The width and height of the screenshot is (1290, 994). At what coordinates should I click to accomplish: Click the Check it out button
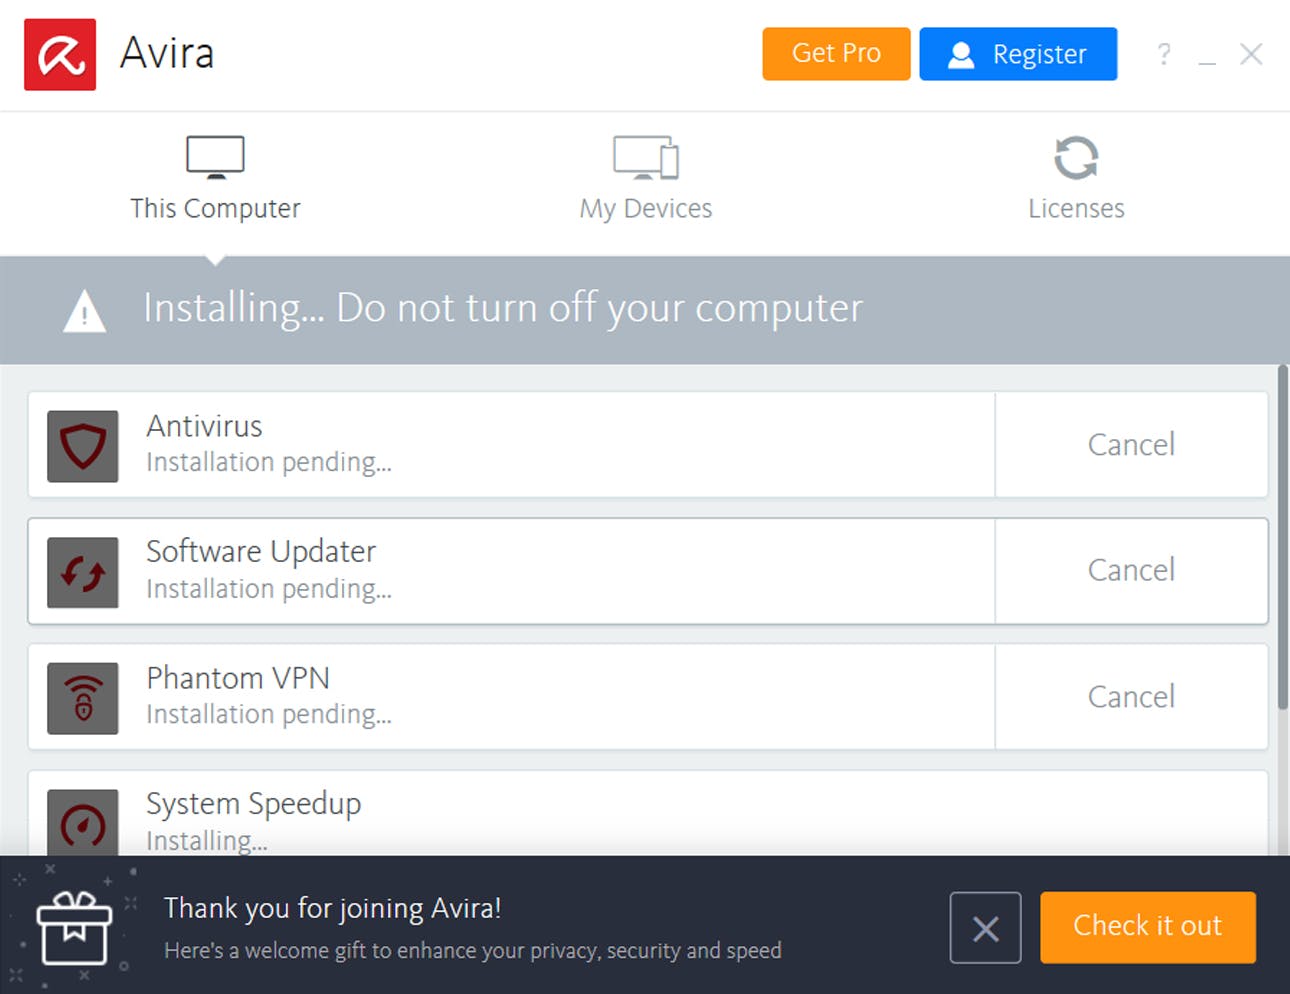point(1147,927)
